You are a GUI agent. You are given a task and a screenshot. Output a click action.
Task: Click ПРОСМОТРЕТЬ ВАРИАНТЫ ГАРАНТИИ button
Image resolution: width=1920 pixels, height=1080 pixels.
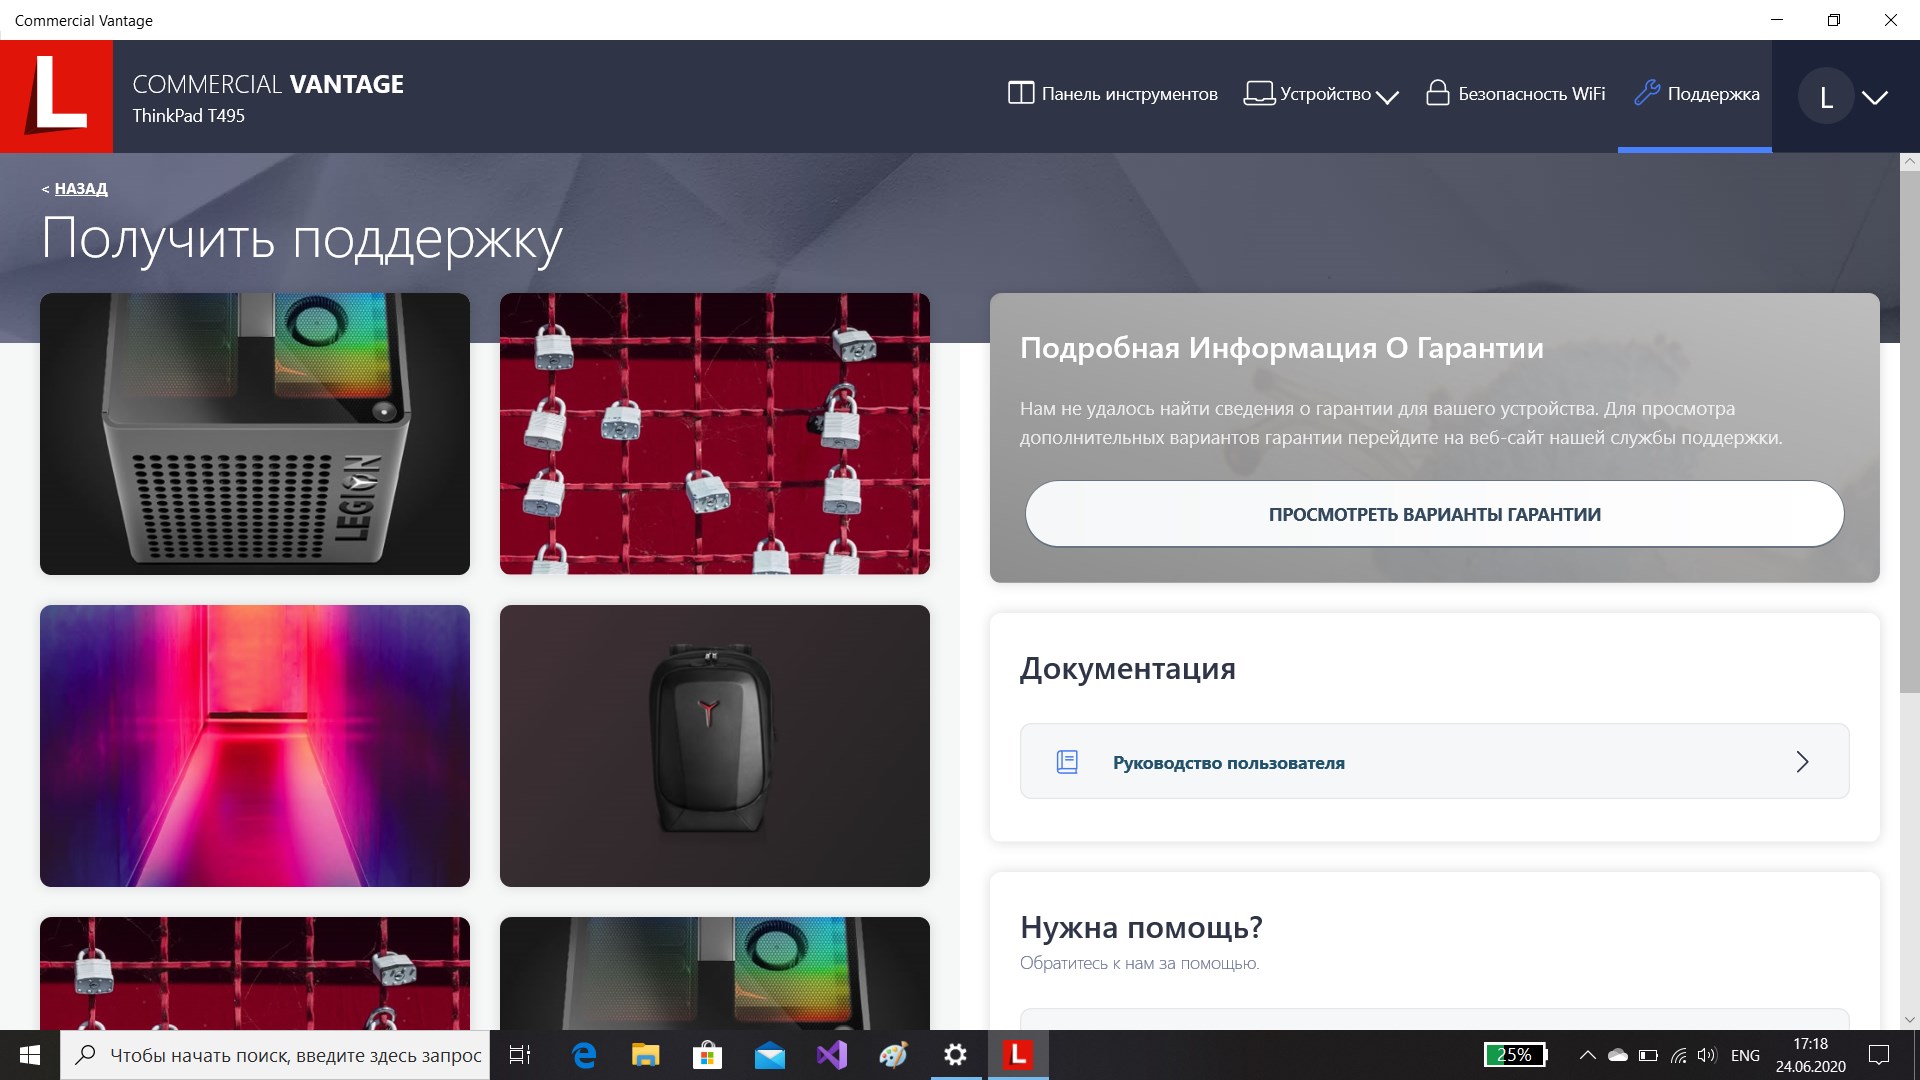(1434, 514)
